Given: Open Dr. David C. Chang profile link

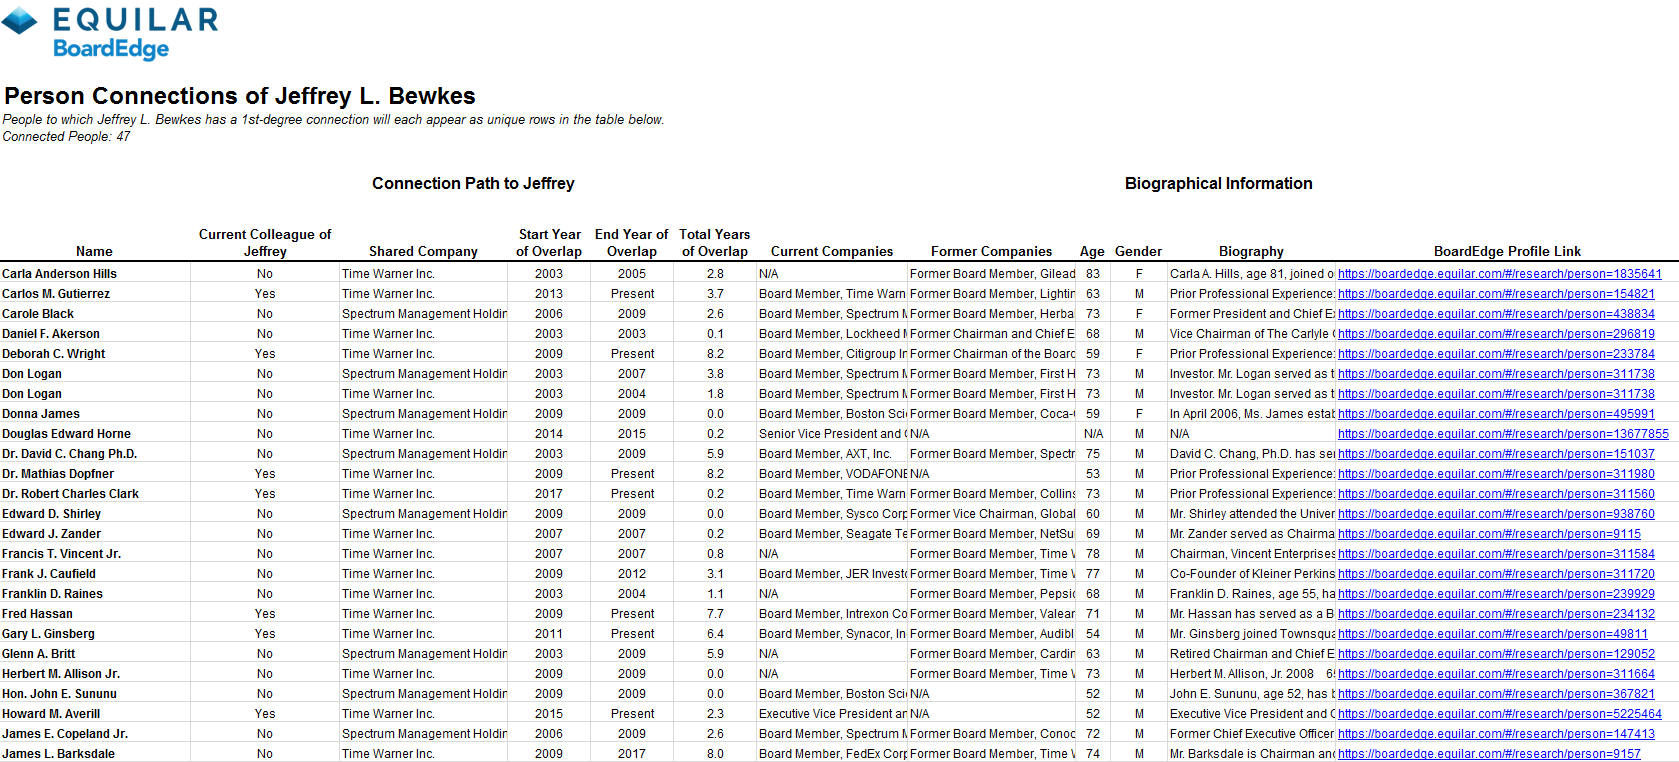Looking at the screenshot, I should pos(1496,454).
